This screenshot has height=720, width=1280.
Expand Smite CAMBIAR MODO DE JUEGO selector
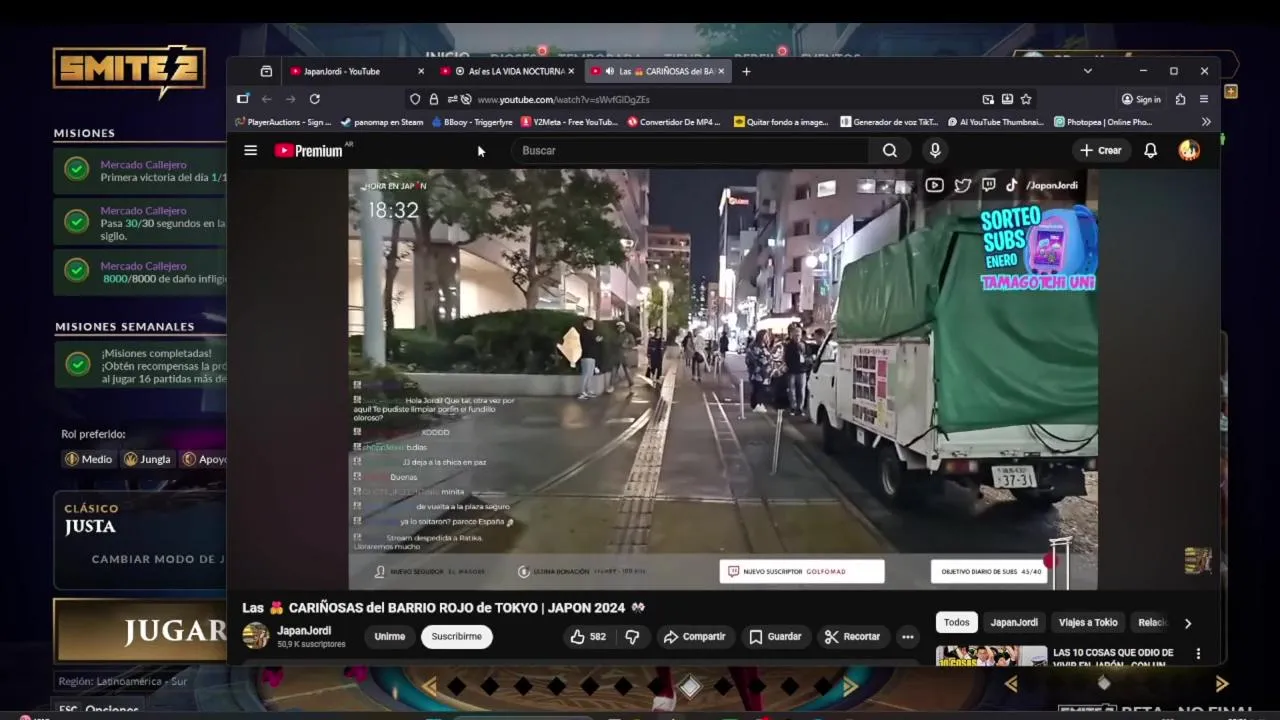click(158, 559)
